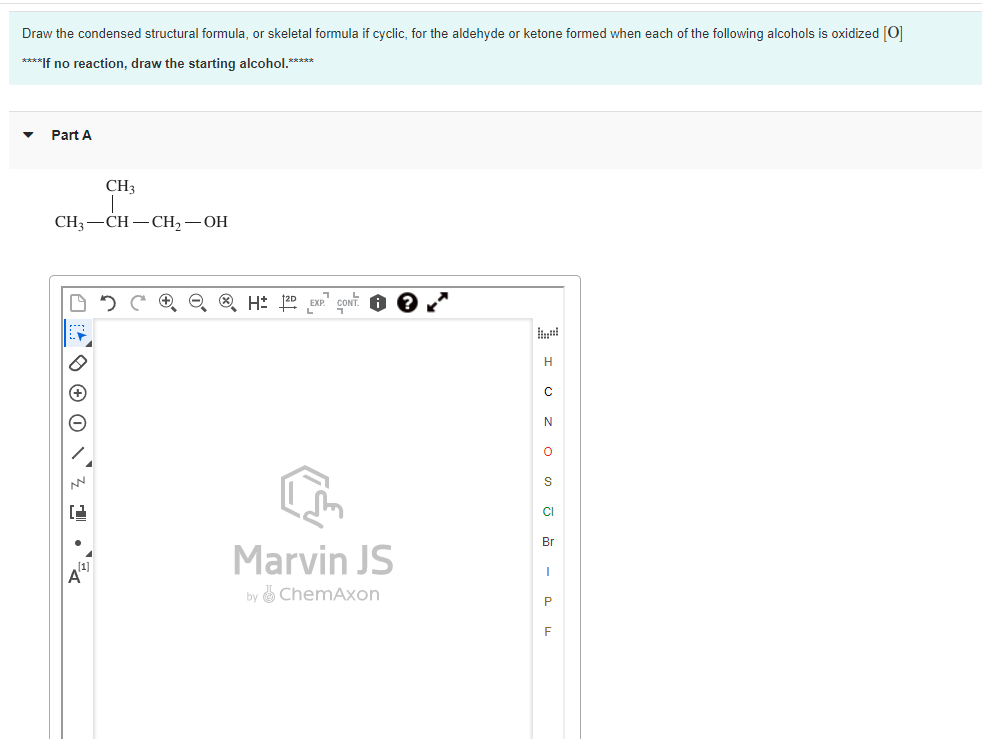
Task: Click the 'If no reaction' instruction text
Action: tap(168, 63)
